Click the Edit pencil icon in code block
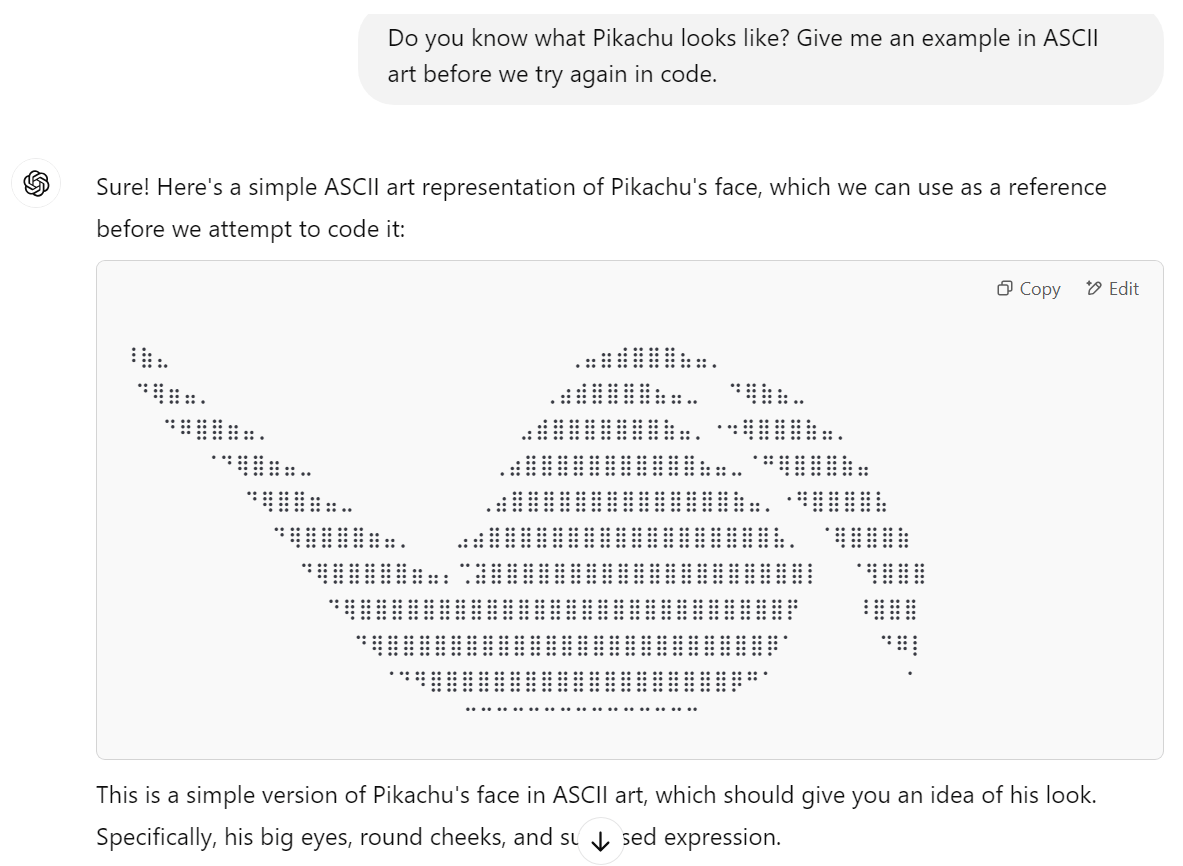The height and width of the screenshot is (866, 1183). pos(1094,288)
